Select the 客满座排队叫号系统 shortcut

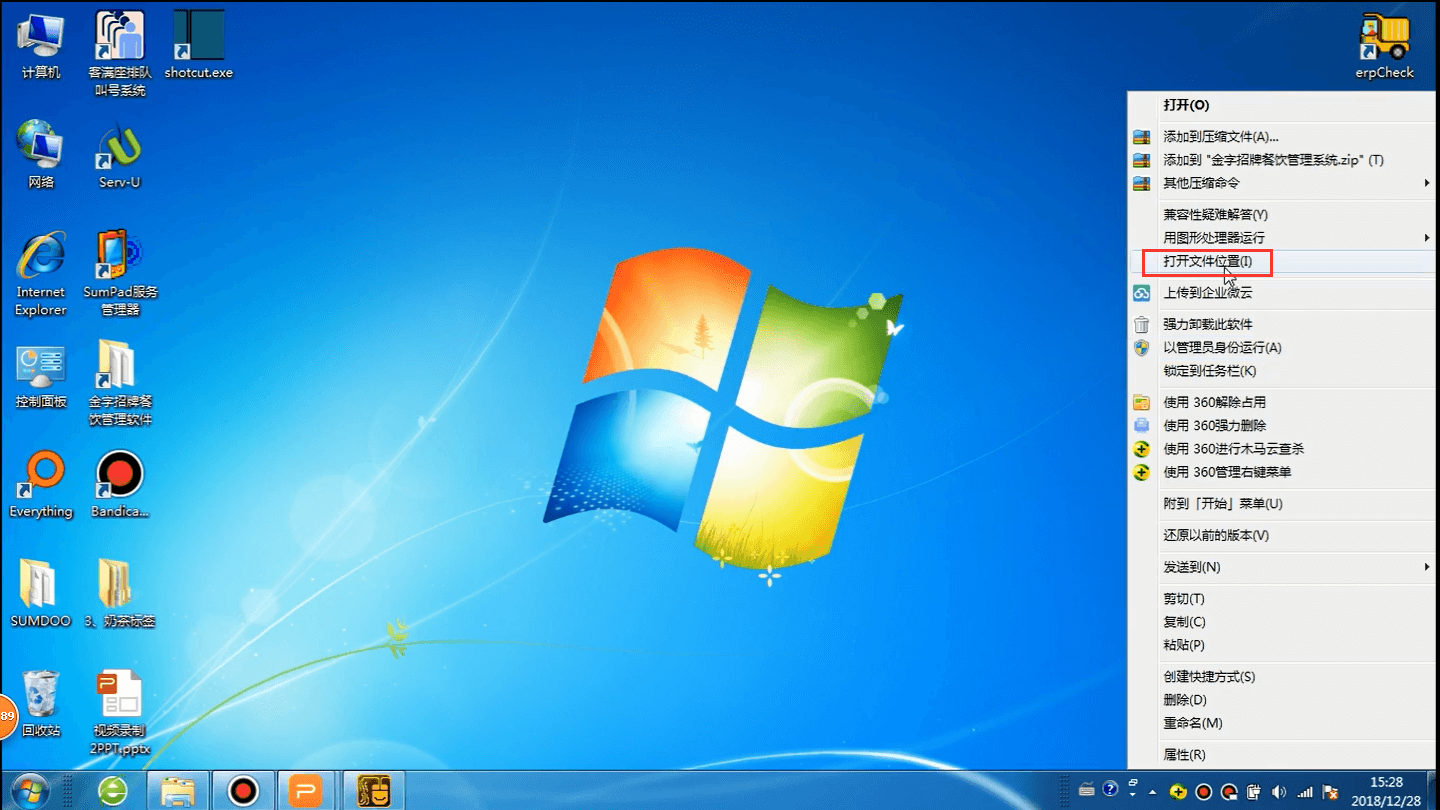120,54
